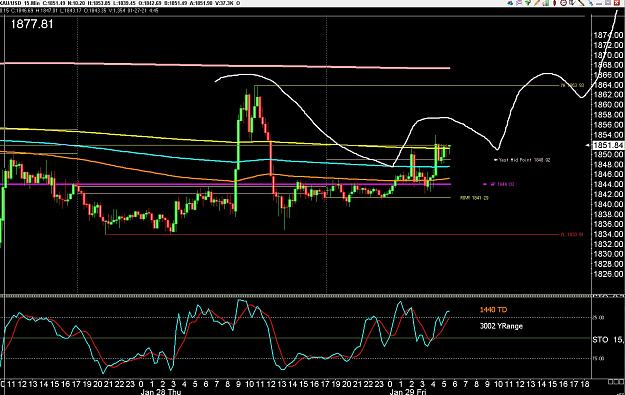Click the orange 1440 TD label
This screenshot has width=625, height=395.
coord(493,310)
